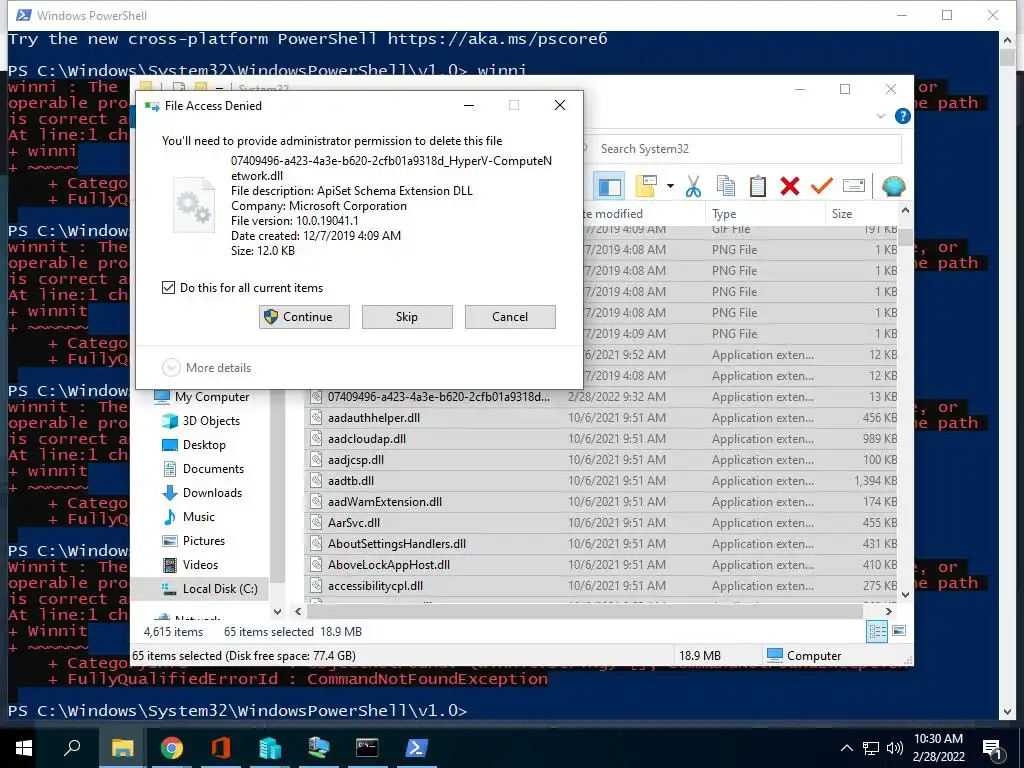The image size is (1024, 768).
Task: Show hidden tray icons chevron
Action: tap(846, 748)
